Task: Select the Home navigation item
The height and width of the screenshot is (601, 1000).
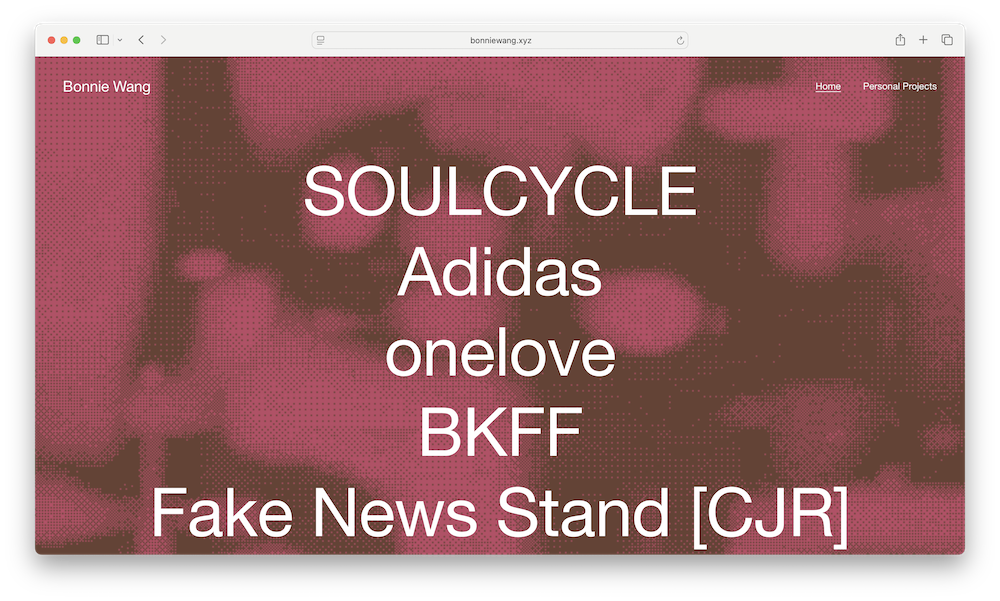Action: [x=828, y=87]
